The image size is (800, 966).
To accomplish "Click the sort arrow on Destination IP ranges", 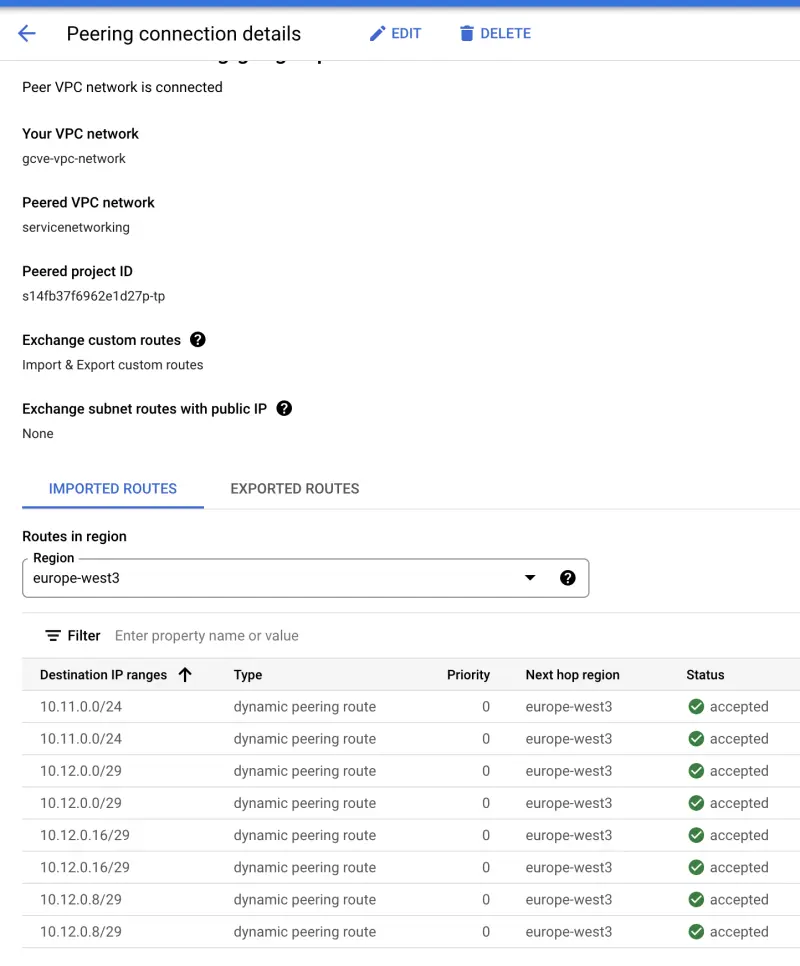I will tap(184, 674).
